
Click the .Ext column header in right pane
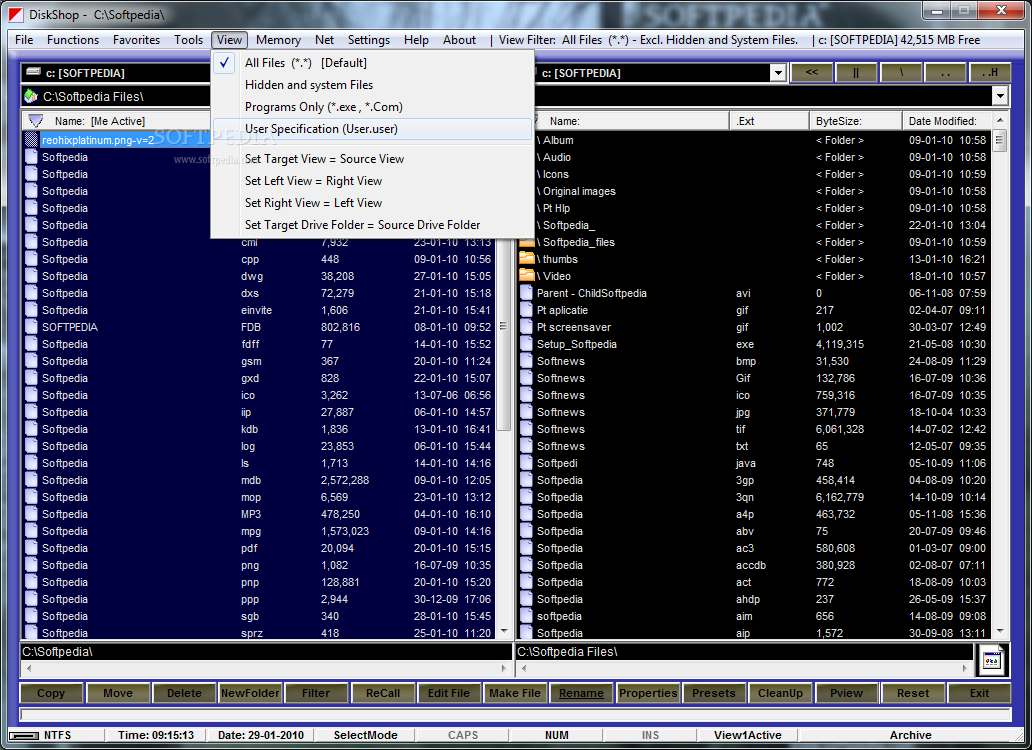[769, 121]
